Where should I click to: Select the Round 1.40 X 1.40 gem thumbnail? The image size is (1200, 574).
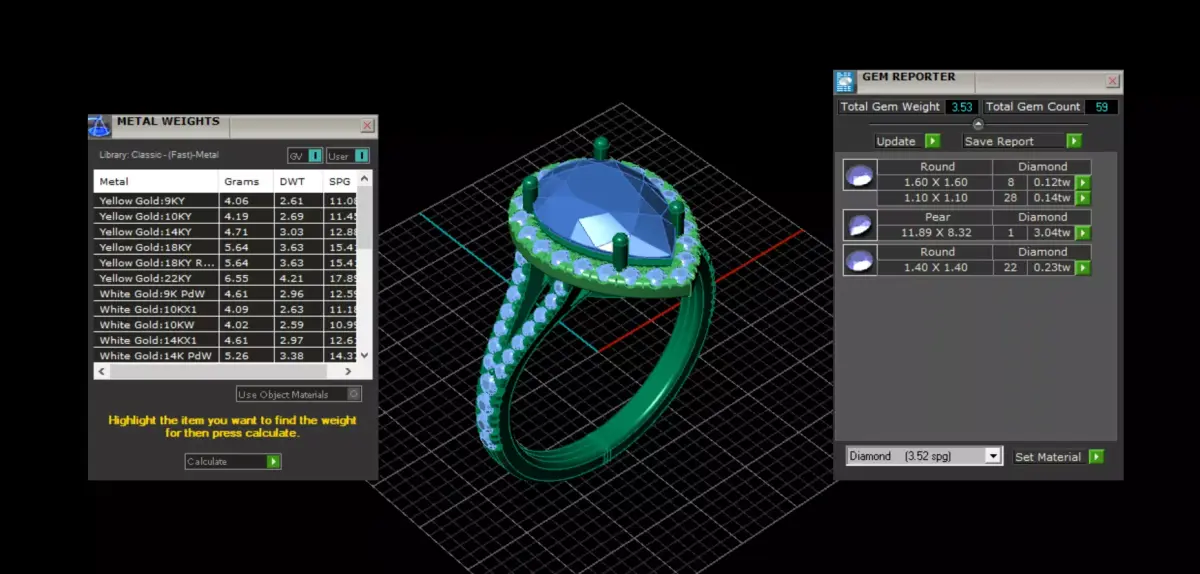(859, 260)
